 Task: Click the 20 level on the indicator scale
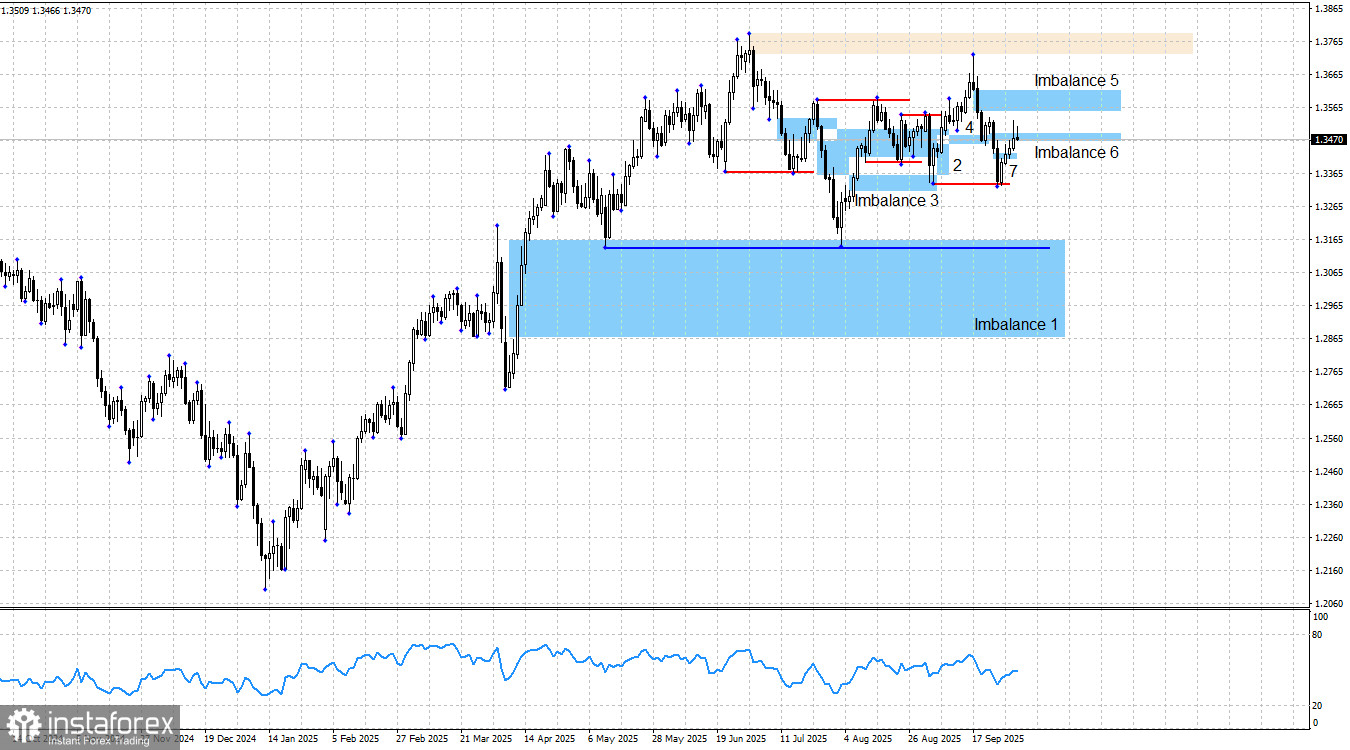click(x=1318, y=705)
